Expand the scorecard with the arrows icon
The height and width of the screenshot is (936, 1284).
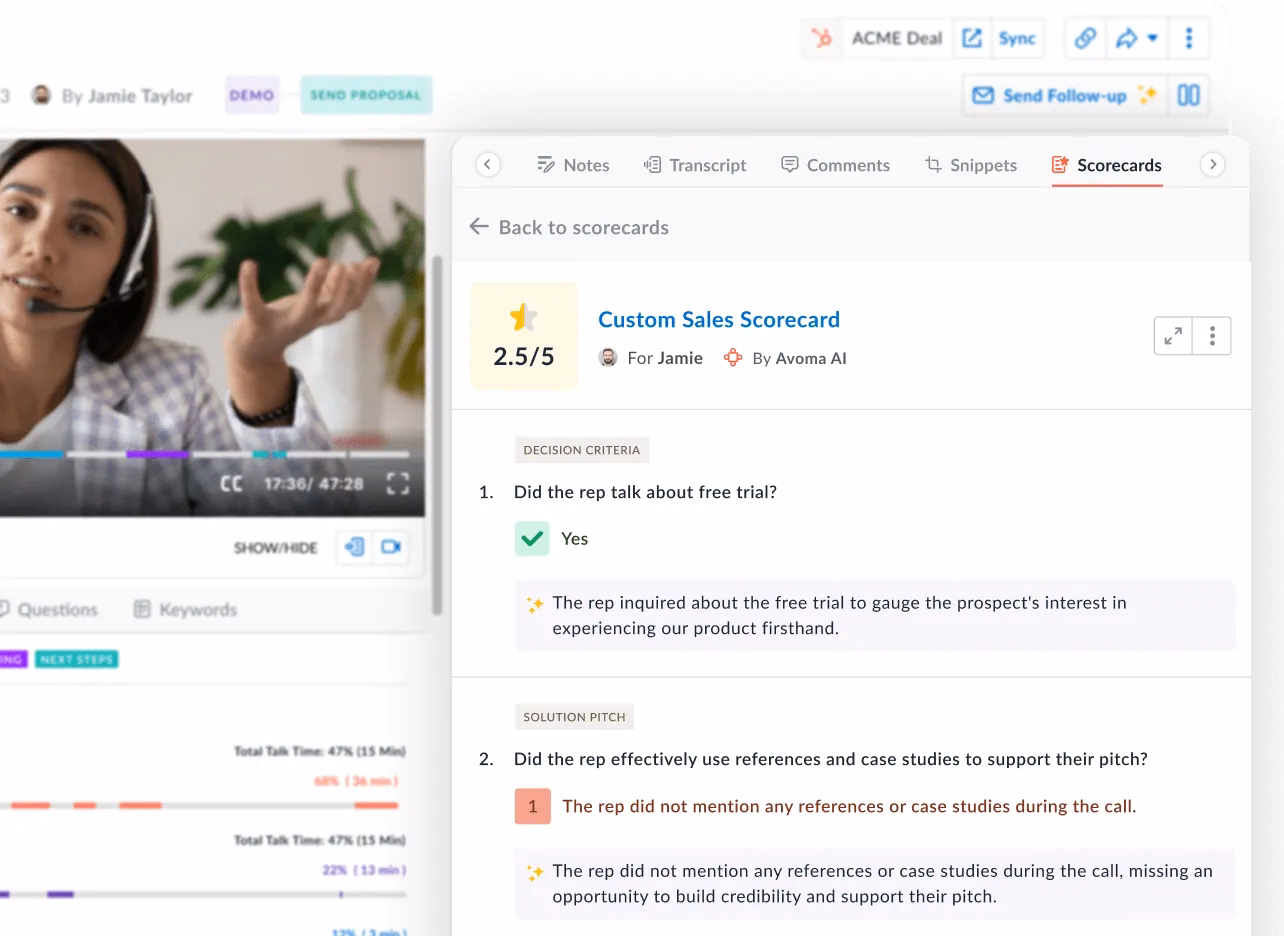point(1173,336)
